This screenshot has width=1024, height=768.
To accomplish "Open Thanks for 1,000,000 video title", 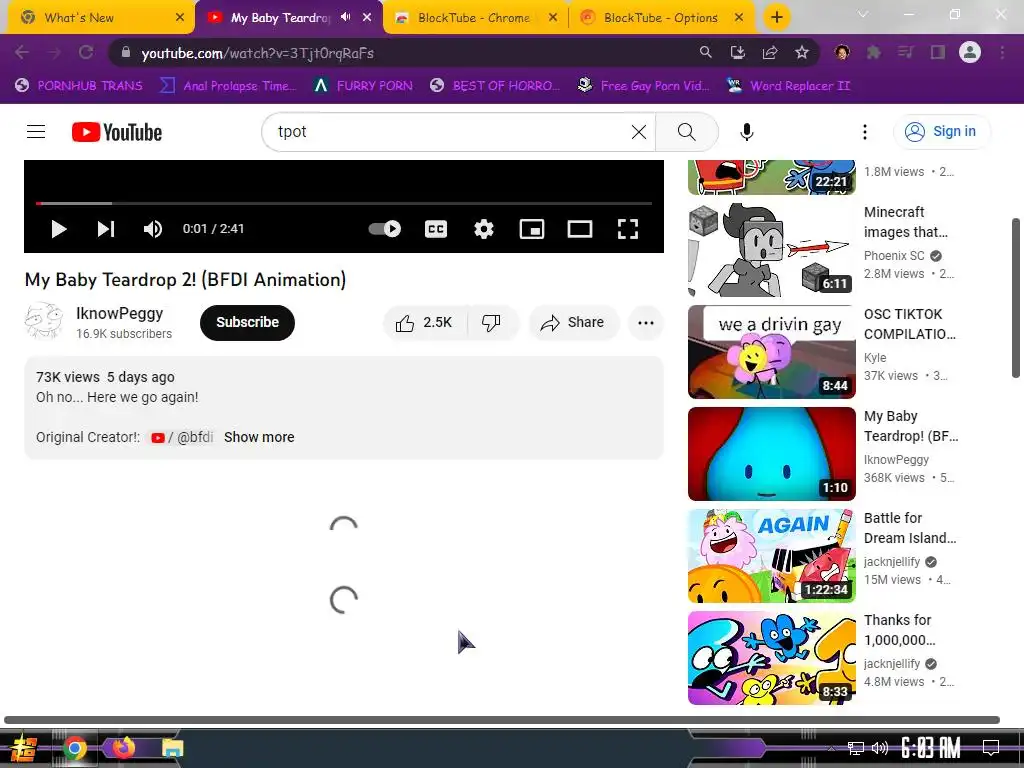I will point(899,630).
